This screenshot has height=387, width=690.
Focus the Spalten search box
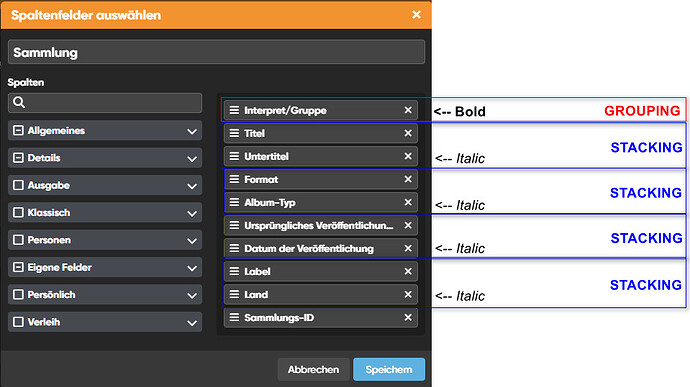click(x=105, y=103)
